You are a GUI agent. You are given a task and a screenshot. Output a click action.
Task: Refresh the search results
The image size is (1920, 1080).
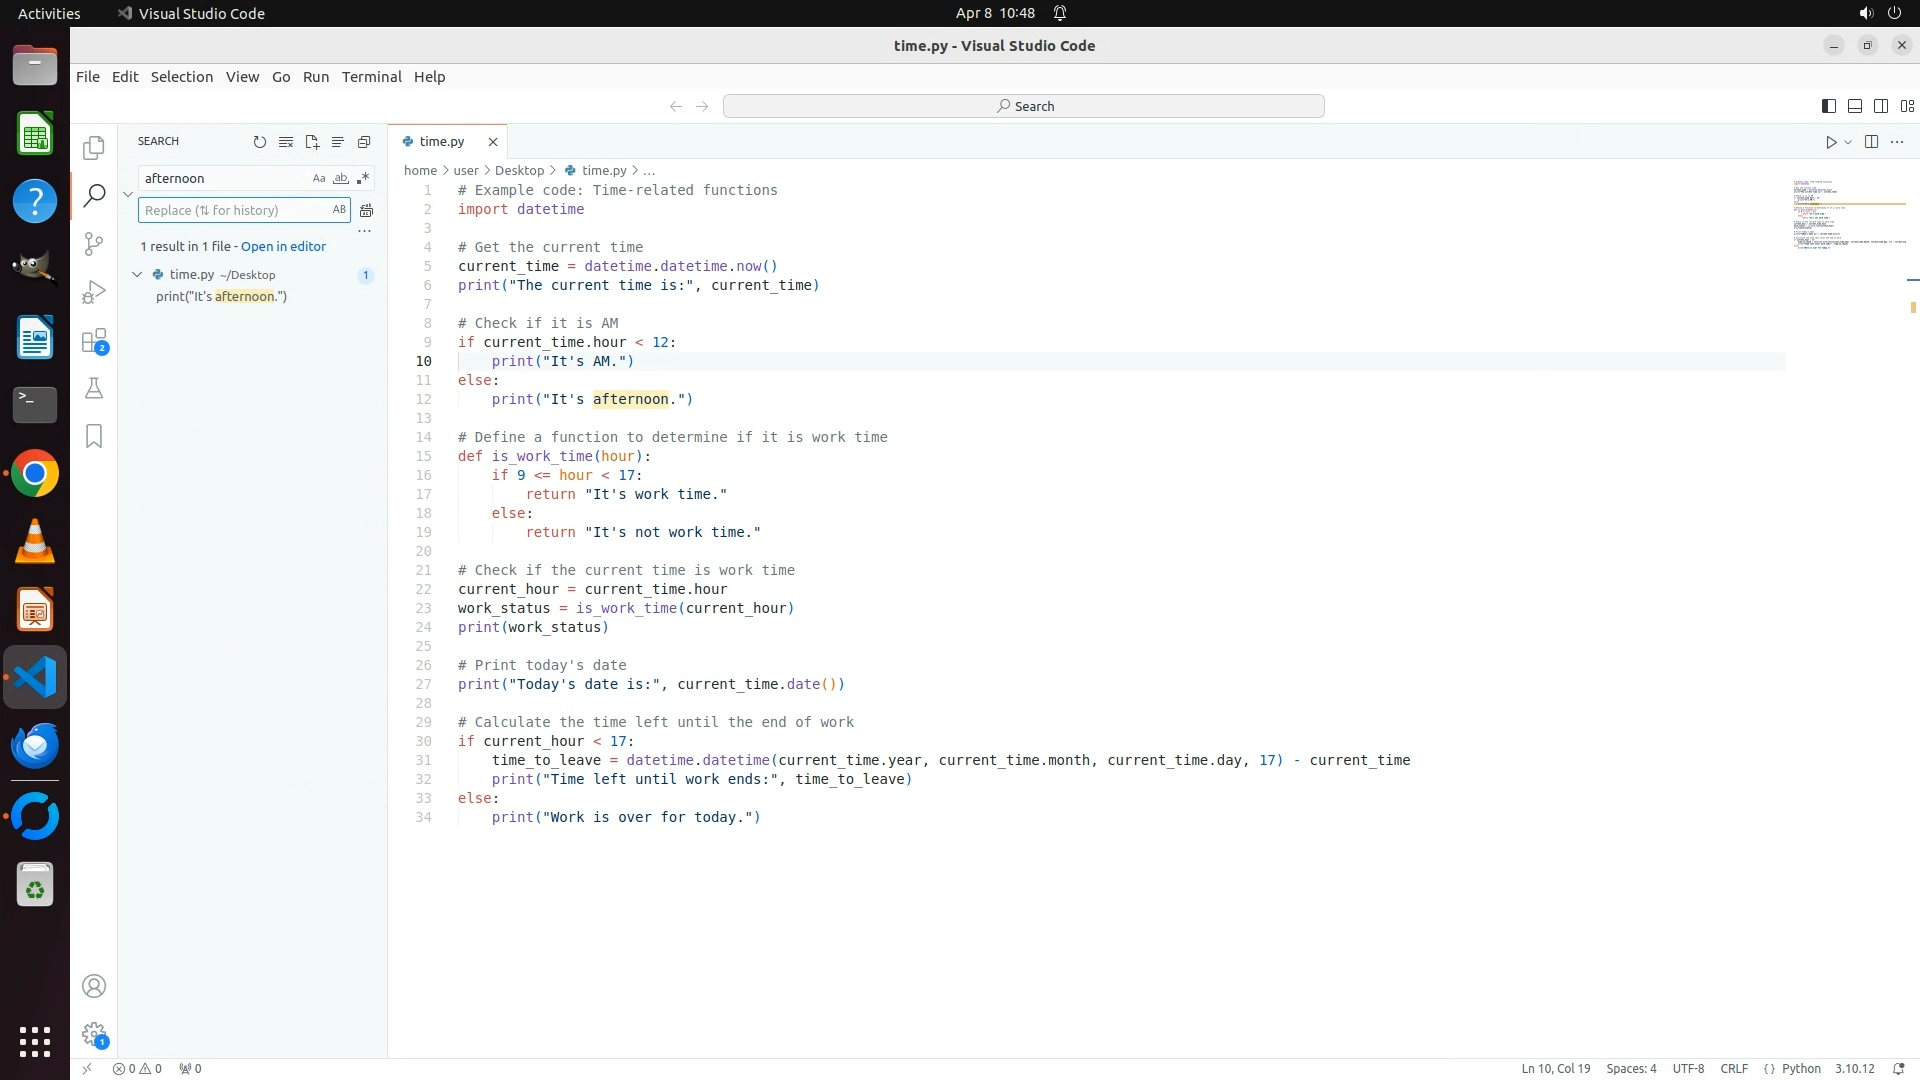[x=260, y=142]
